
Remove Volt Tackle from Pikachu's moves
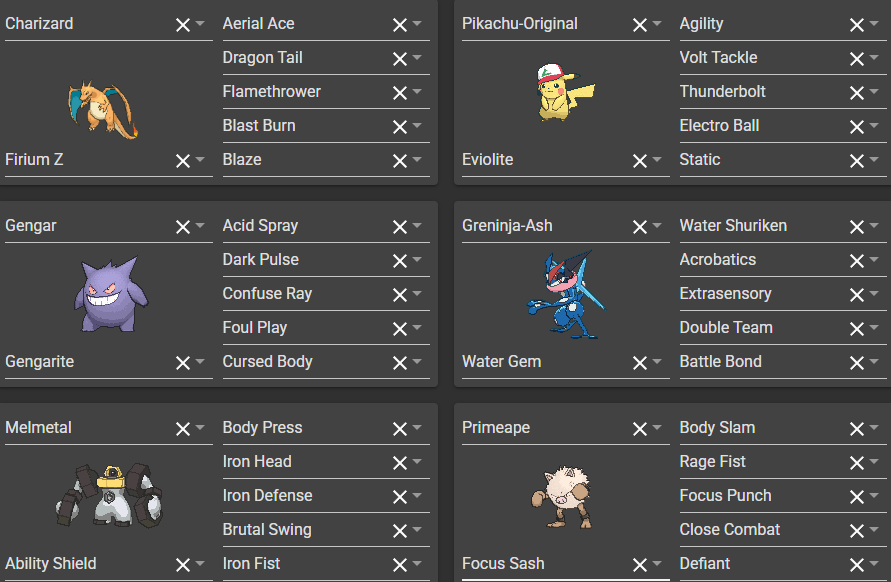(x=857, y=59)
